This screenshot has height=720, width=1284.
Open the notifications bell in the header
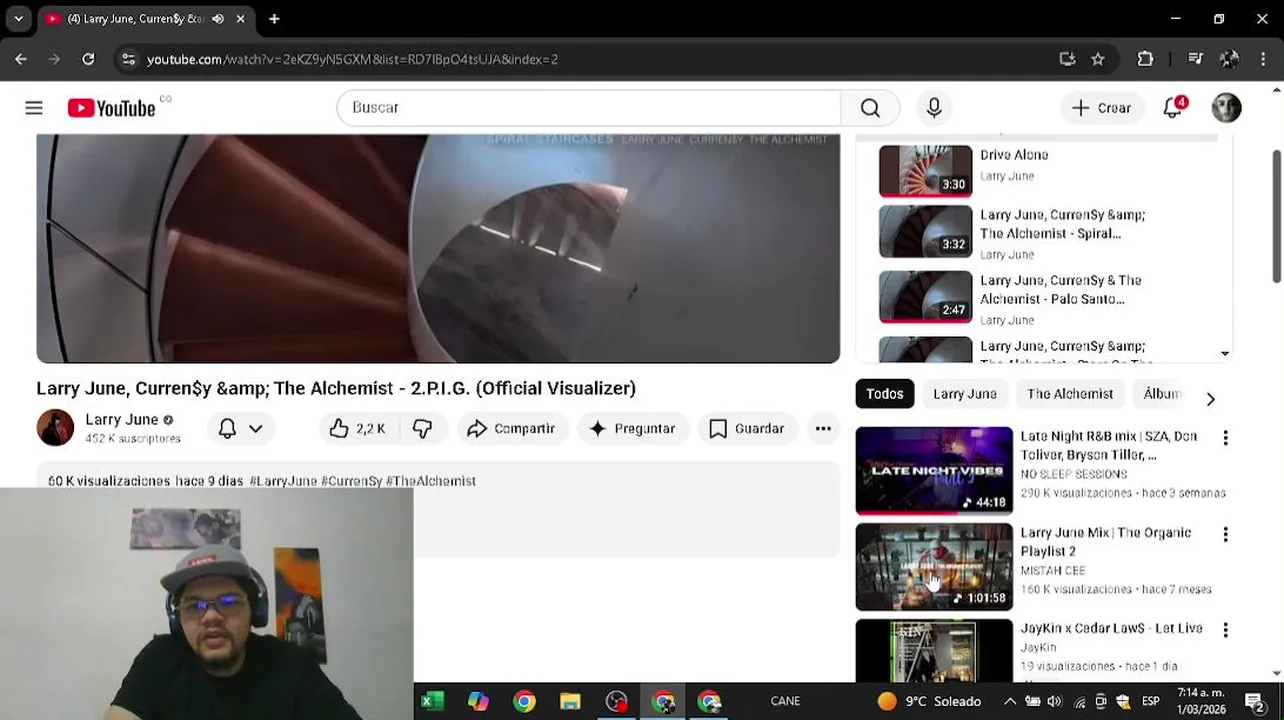pyautogui.click(x=1173, y=108)
